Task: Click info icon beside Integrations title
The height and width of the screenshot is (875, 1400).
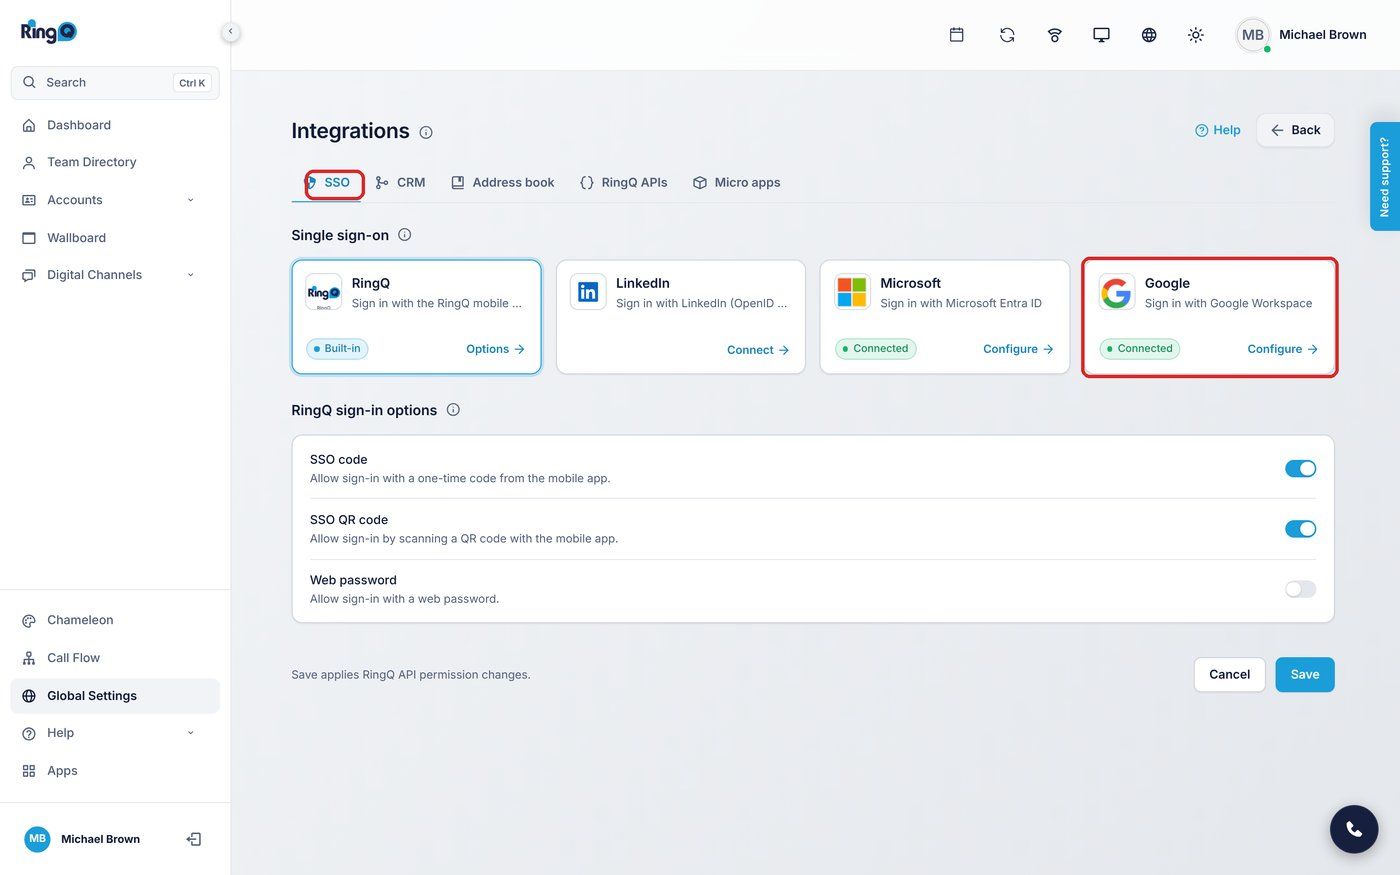Action: pyautogui.click(x=426, y=132)
